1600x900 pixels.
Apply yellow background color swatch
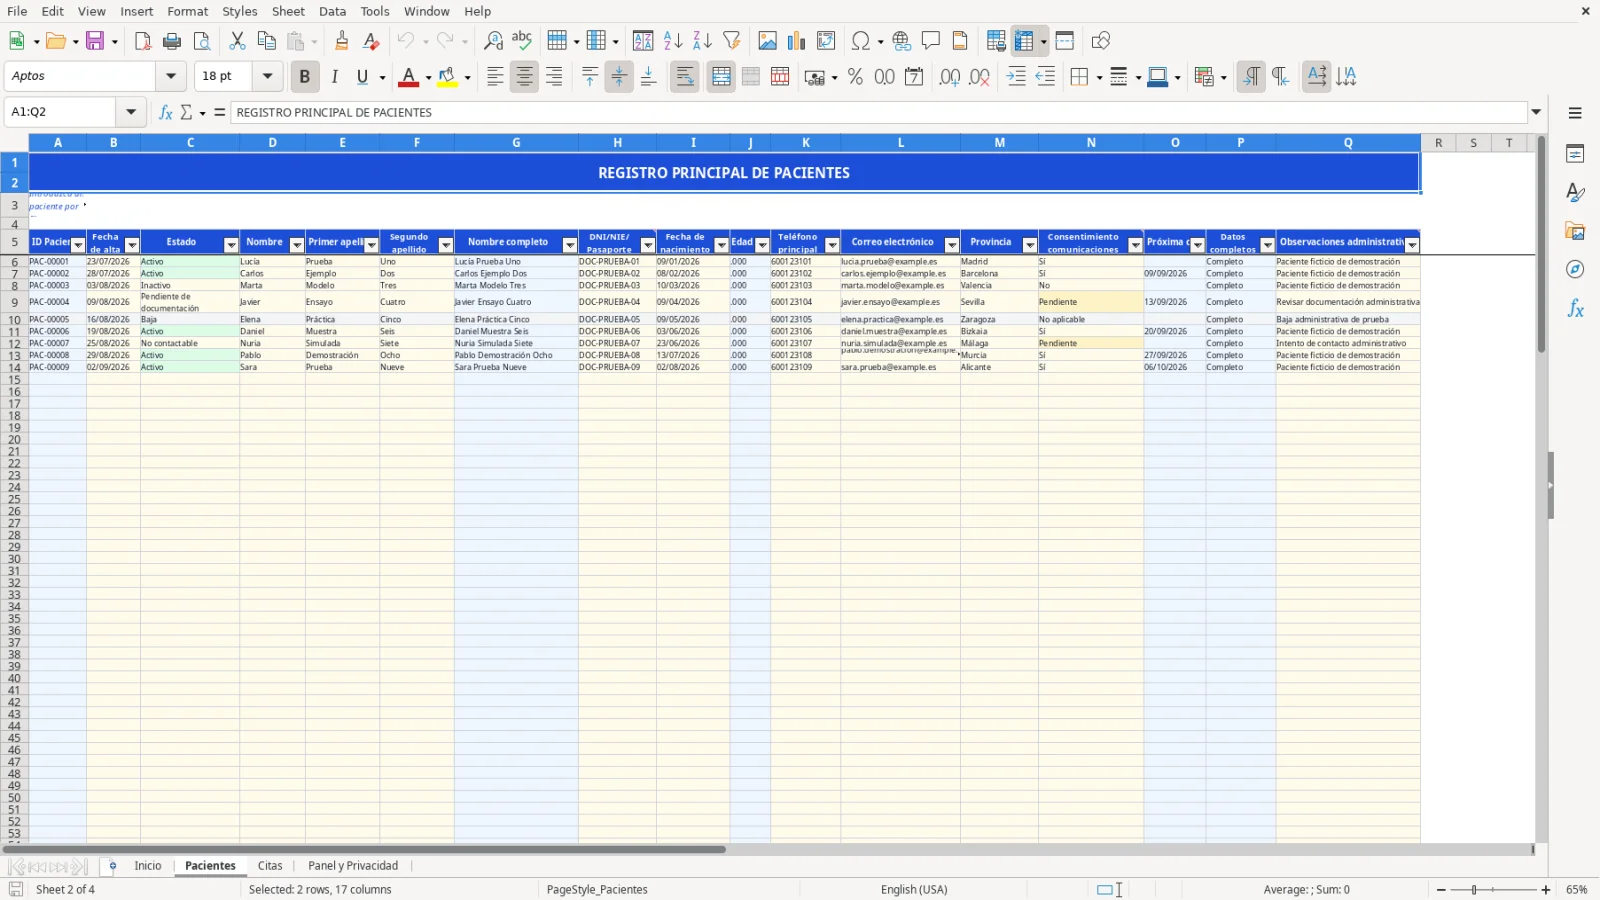tap(447, 77)
